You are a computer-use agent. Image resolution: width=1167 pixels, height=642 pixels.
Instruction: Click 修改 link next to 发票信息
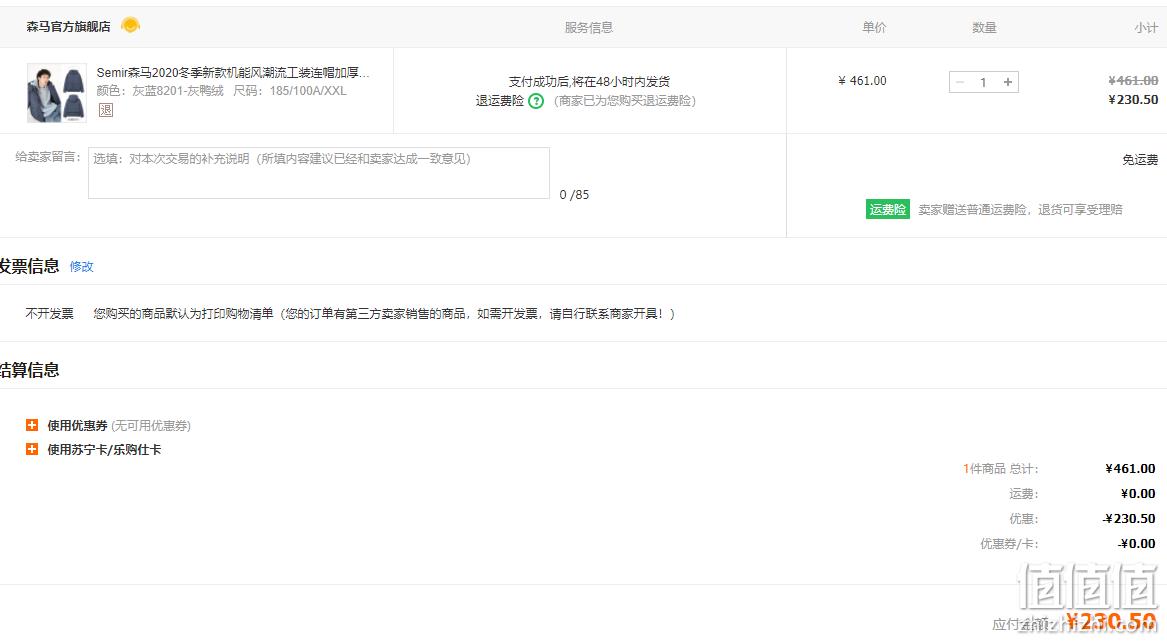81,266
